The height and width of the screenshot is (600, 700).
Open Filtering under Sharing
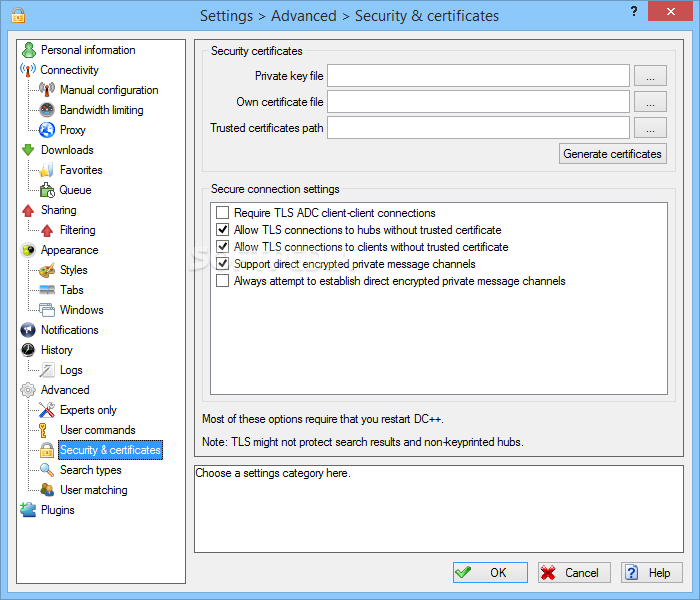click(77, 230)
